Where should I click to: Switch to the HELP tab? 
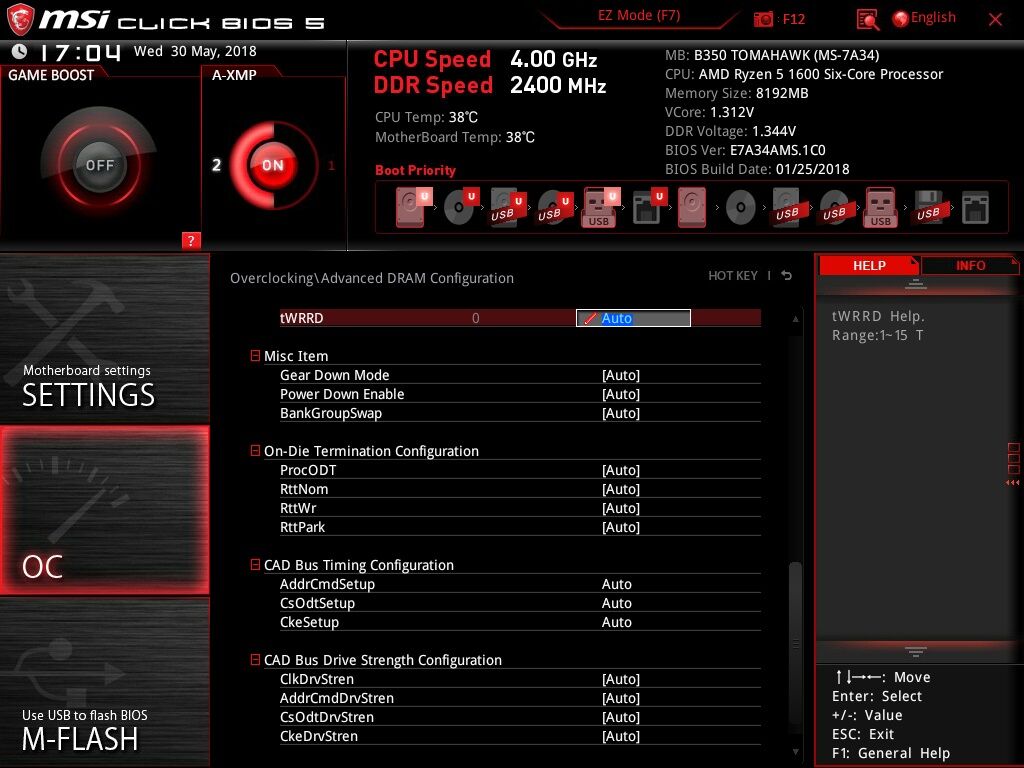coord(869,265)
